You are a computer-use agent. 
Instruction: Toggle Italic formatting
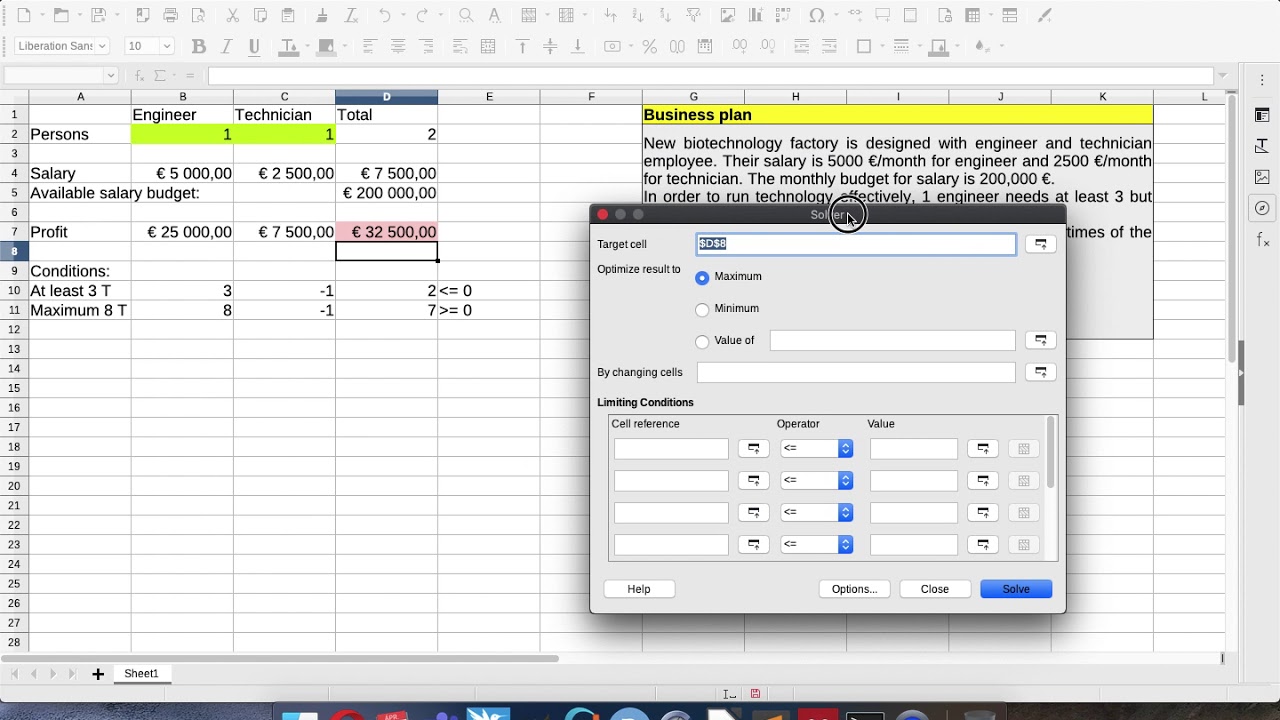pyautogui.click(x=226, y=47)
